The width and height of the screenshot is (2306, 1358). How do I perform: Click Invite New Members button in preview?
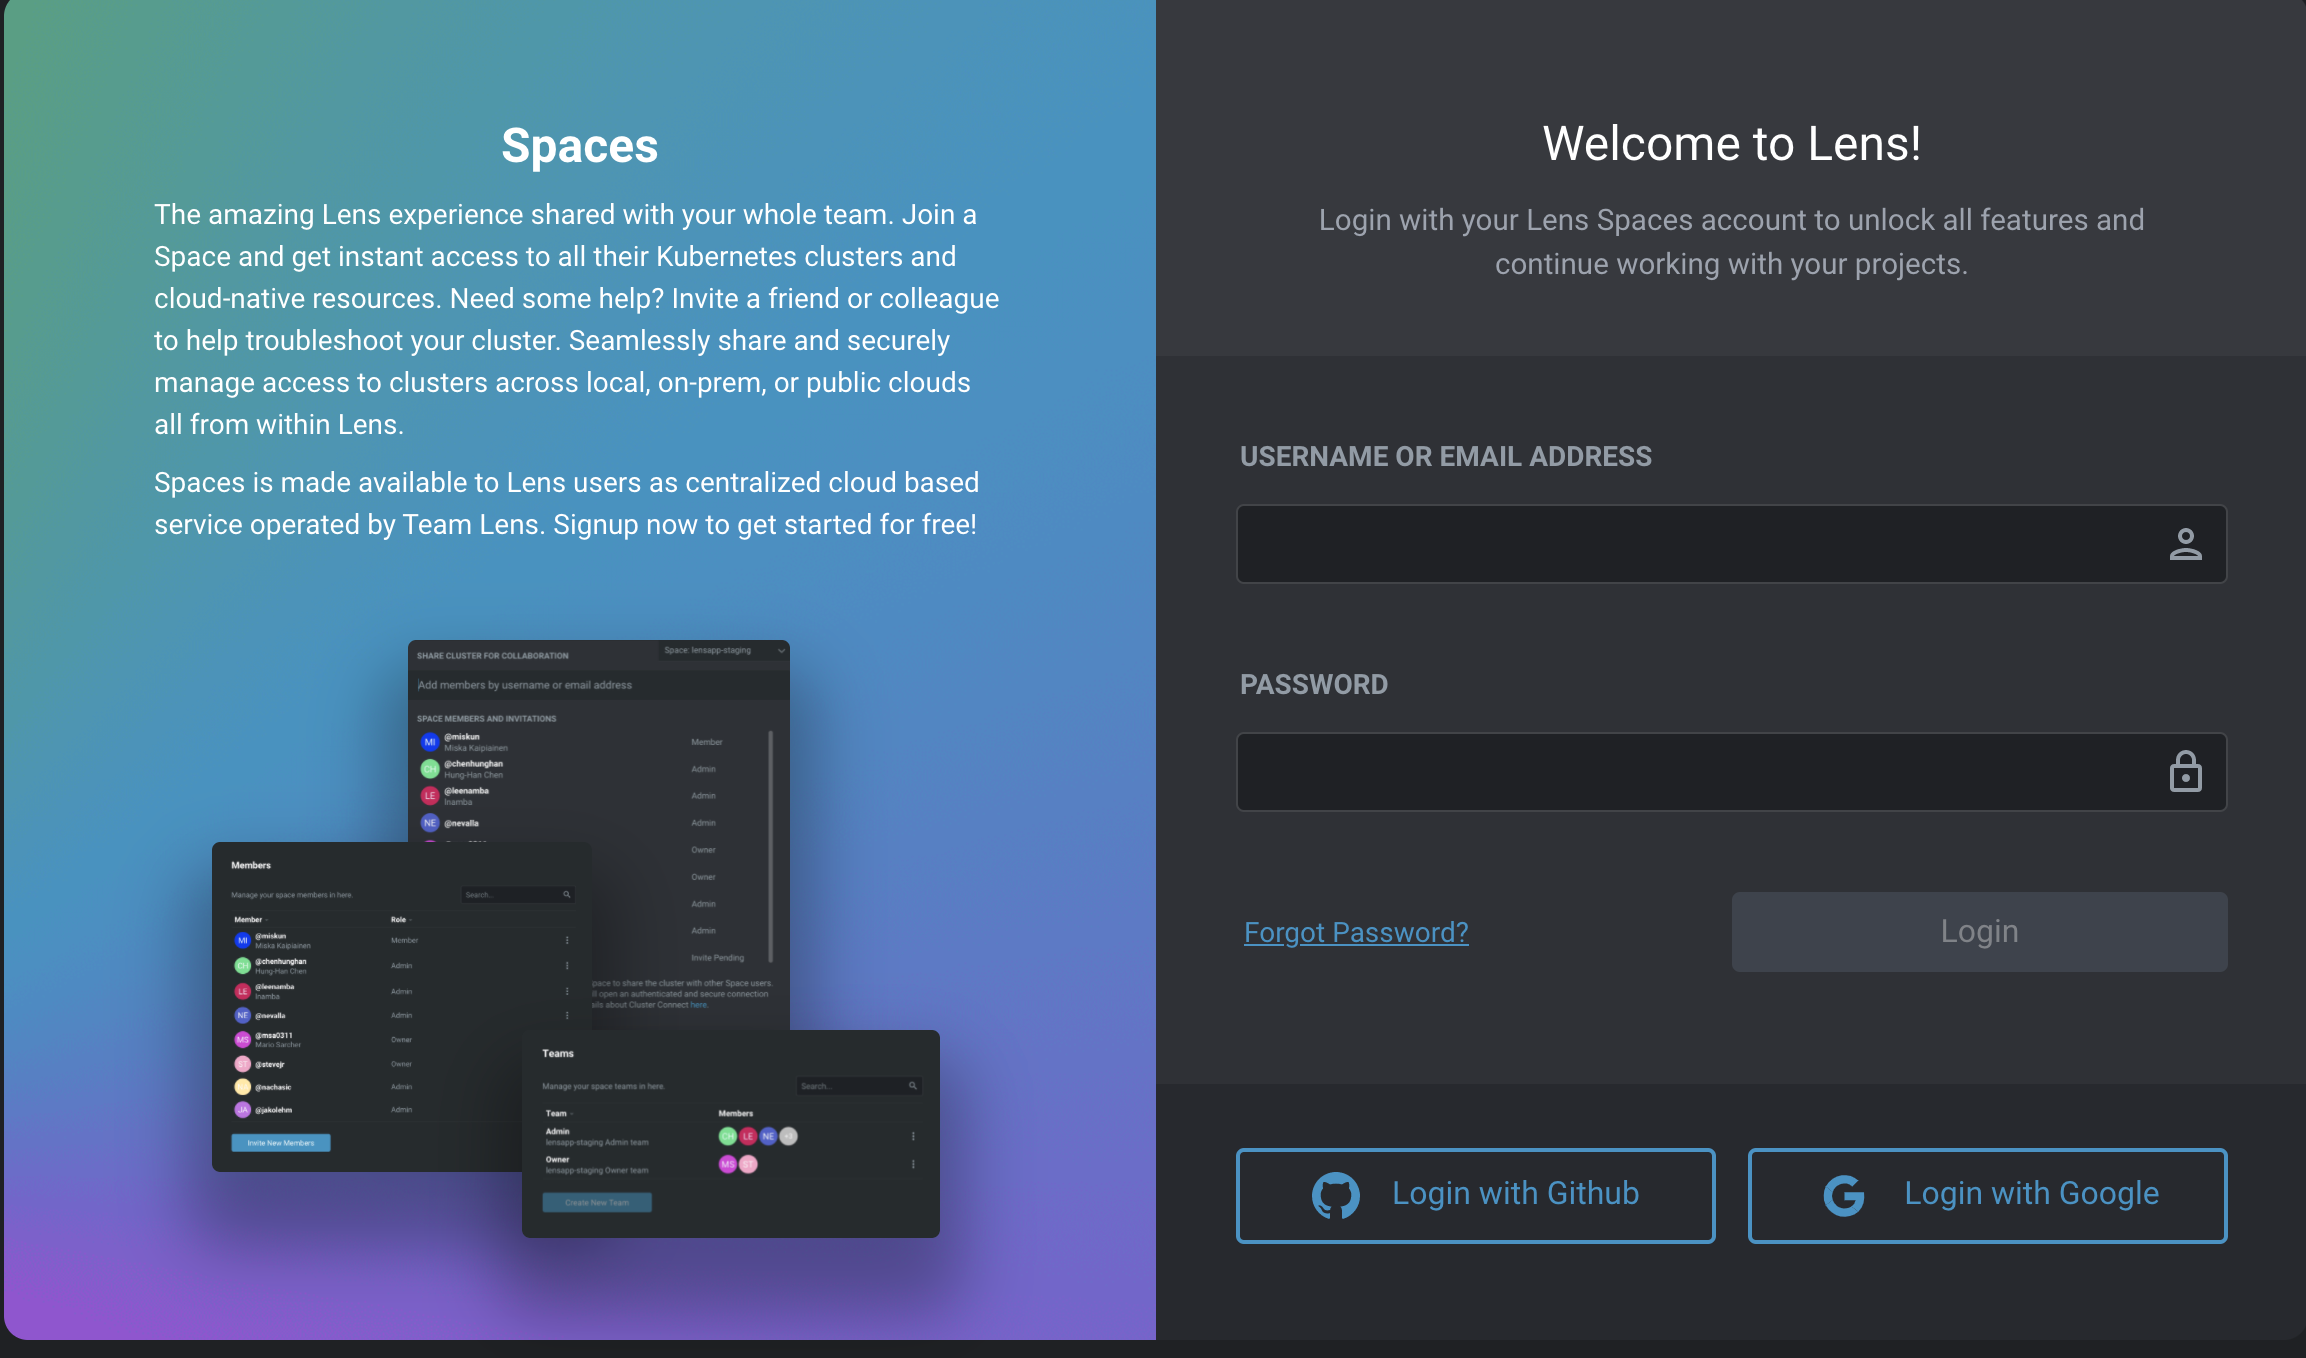(281, 1143)
